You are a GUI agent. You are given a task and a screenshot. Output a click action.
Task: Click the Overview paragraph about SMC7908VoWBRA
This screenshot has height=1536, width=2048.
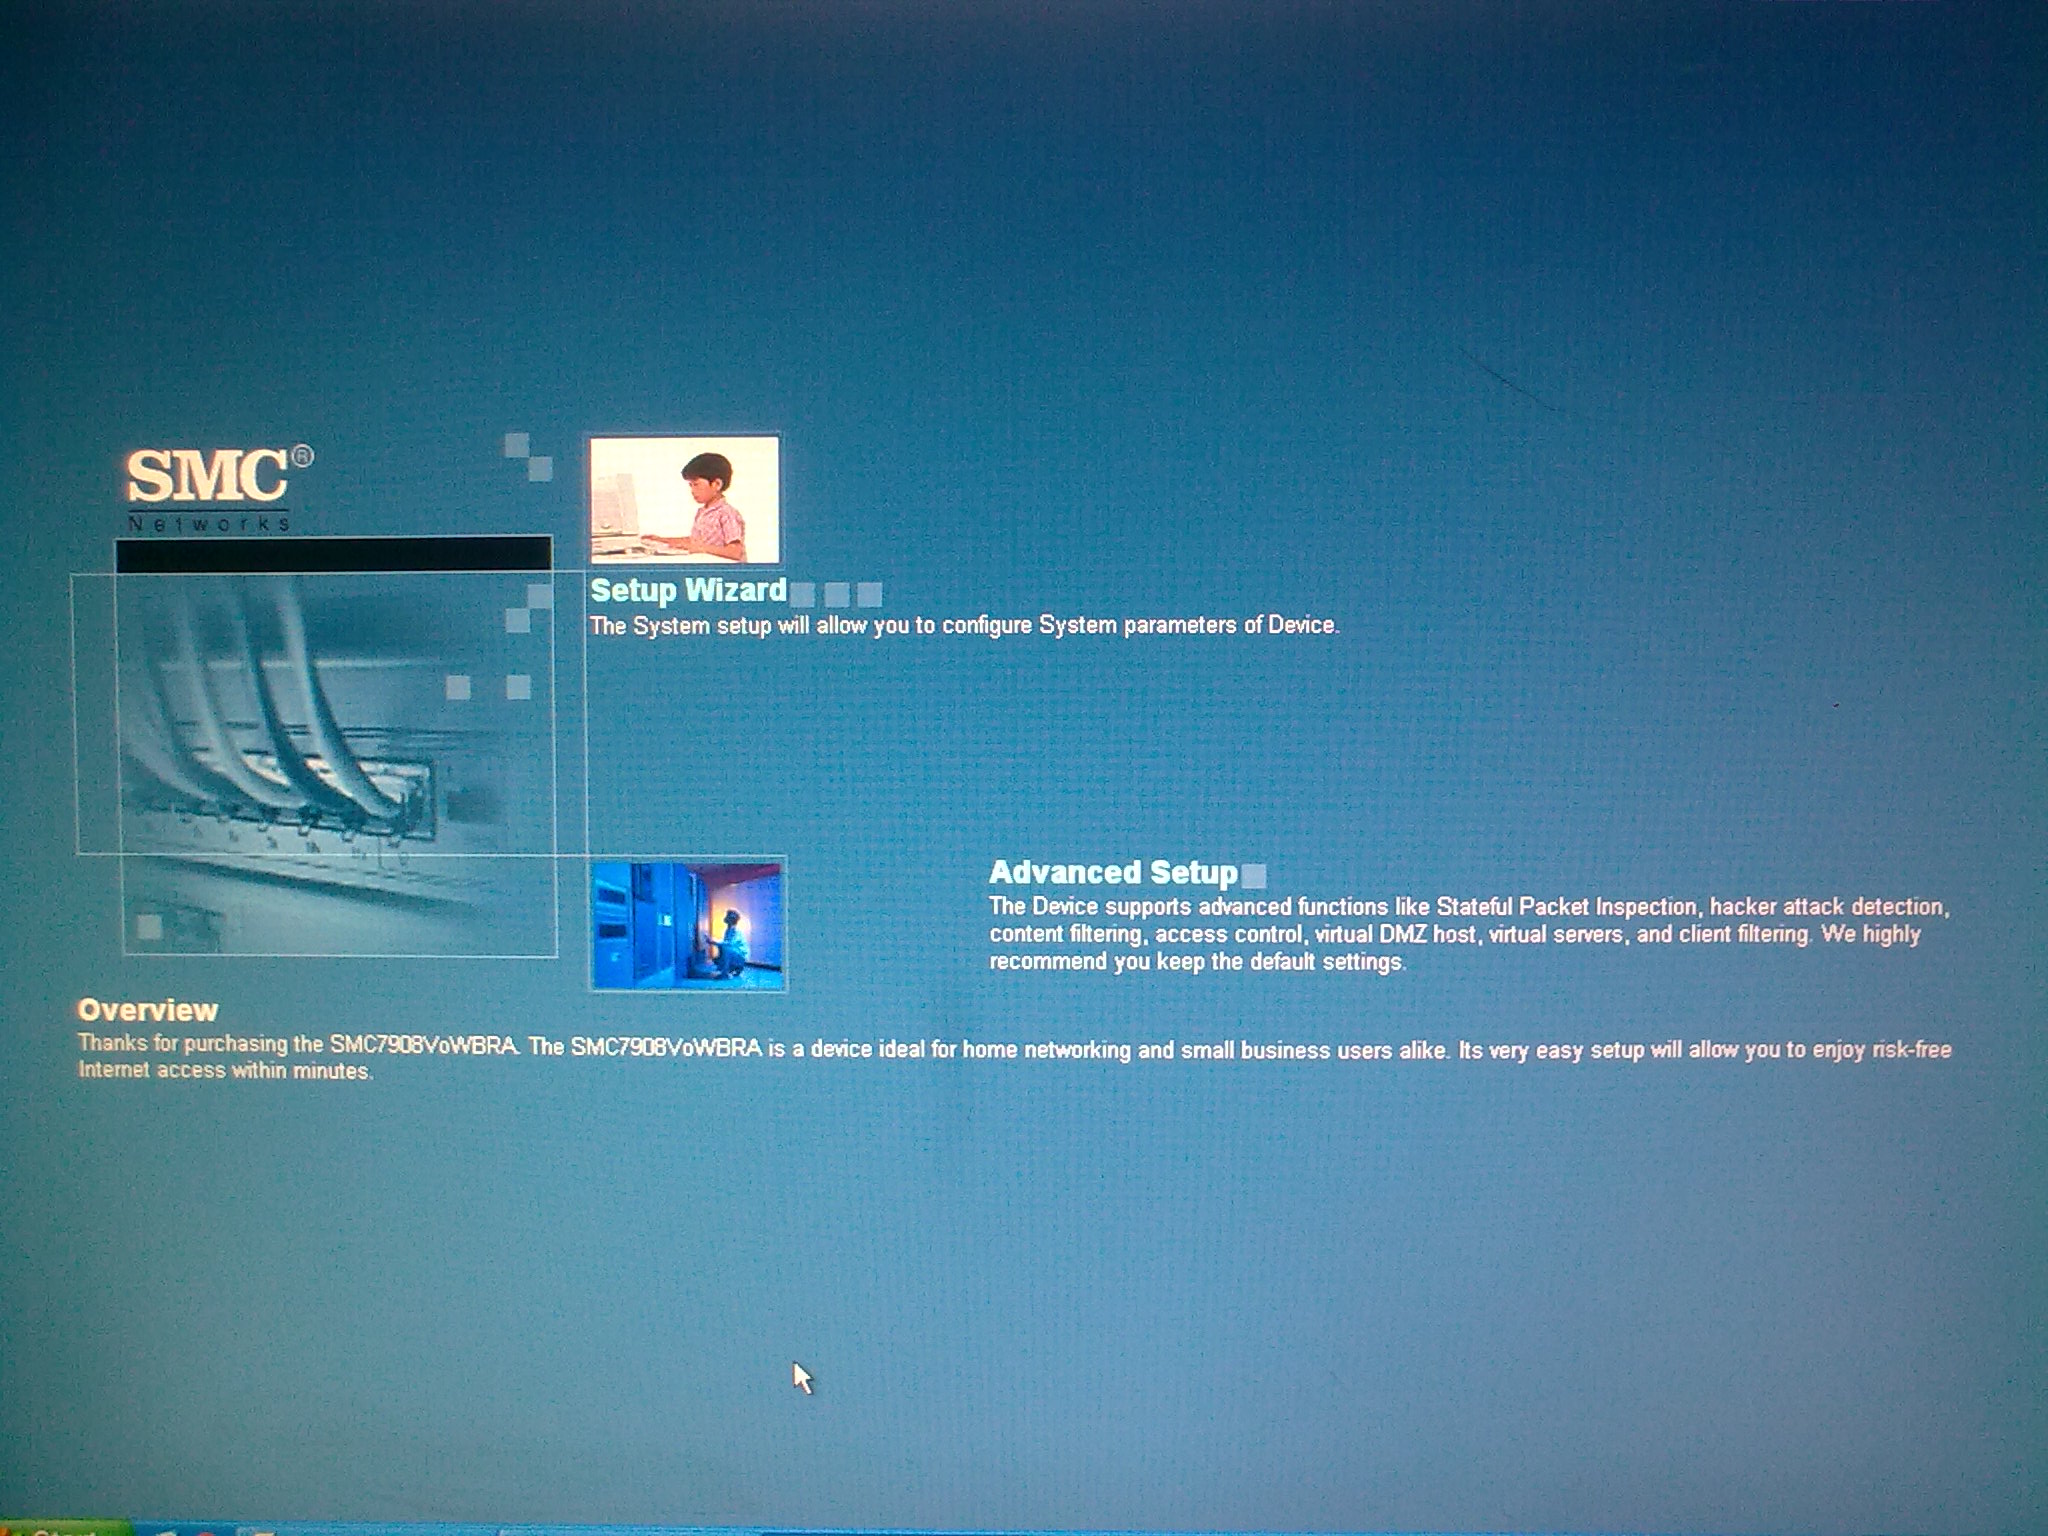coord(1014,1050)
